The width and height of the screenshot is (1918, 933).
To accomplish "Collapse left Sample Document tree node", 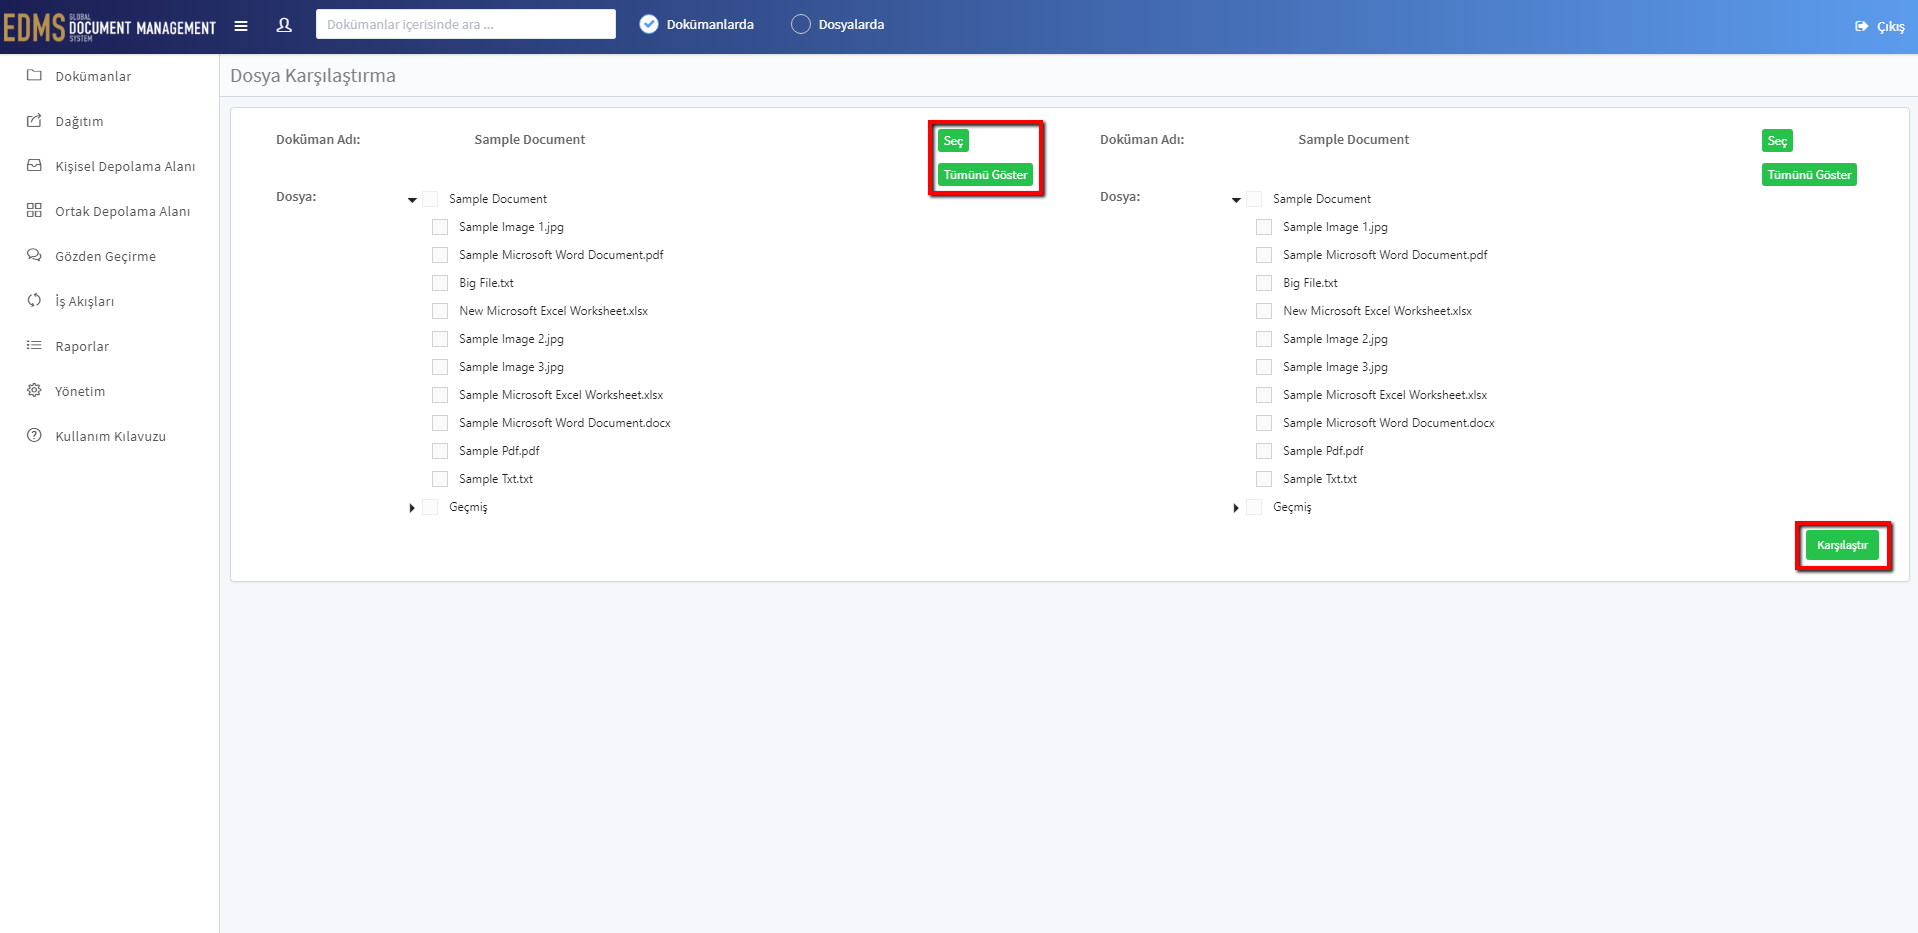I will pos(412,200).
